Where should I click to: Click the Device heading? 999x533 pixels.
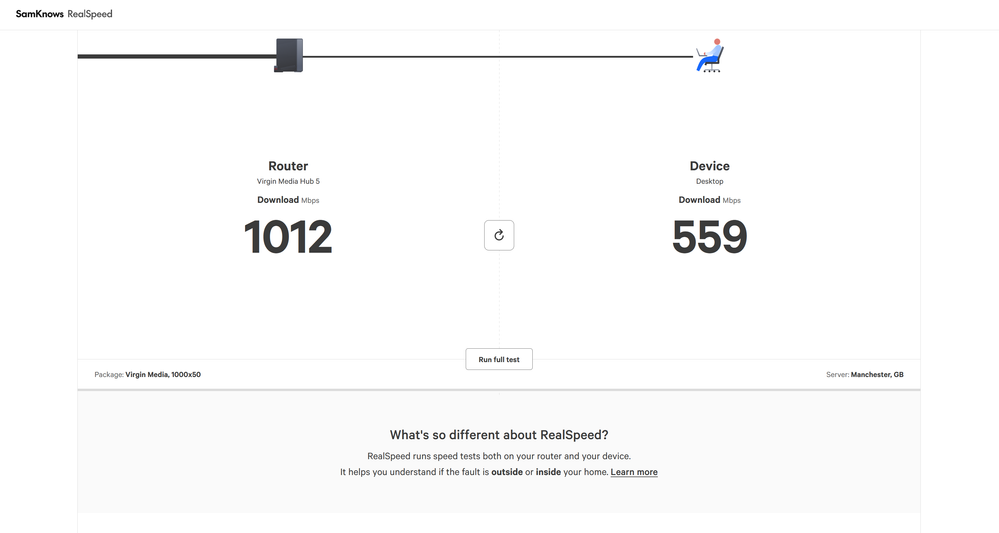point(709,166)
